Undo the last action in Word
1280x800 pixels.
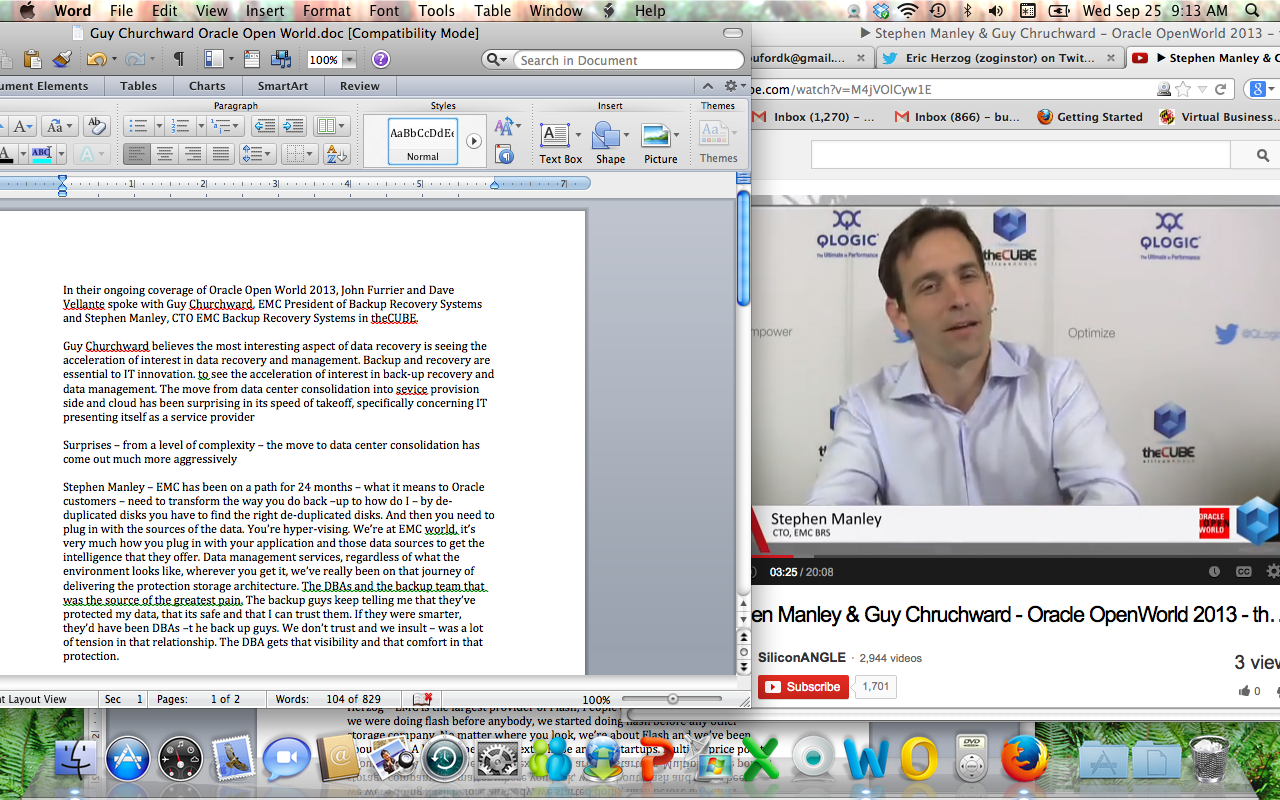pyautogui.click(x=96, y=60)
